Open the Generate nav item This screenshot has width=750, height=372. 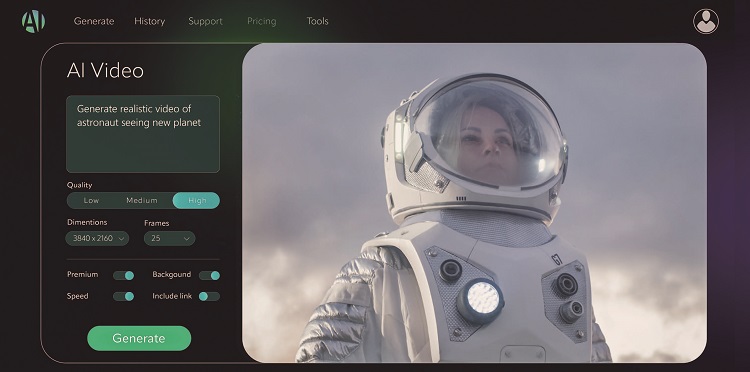[x=94, y=21]
